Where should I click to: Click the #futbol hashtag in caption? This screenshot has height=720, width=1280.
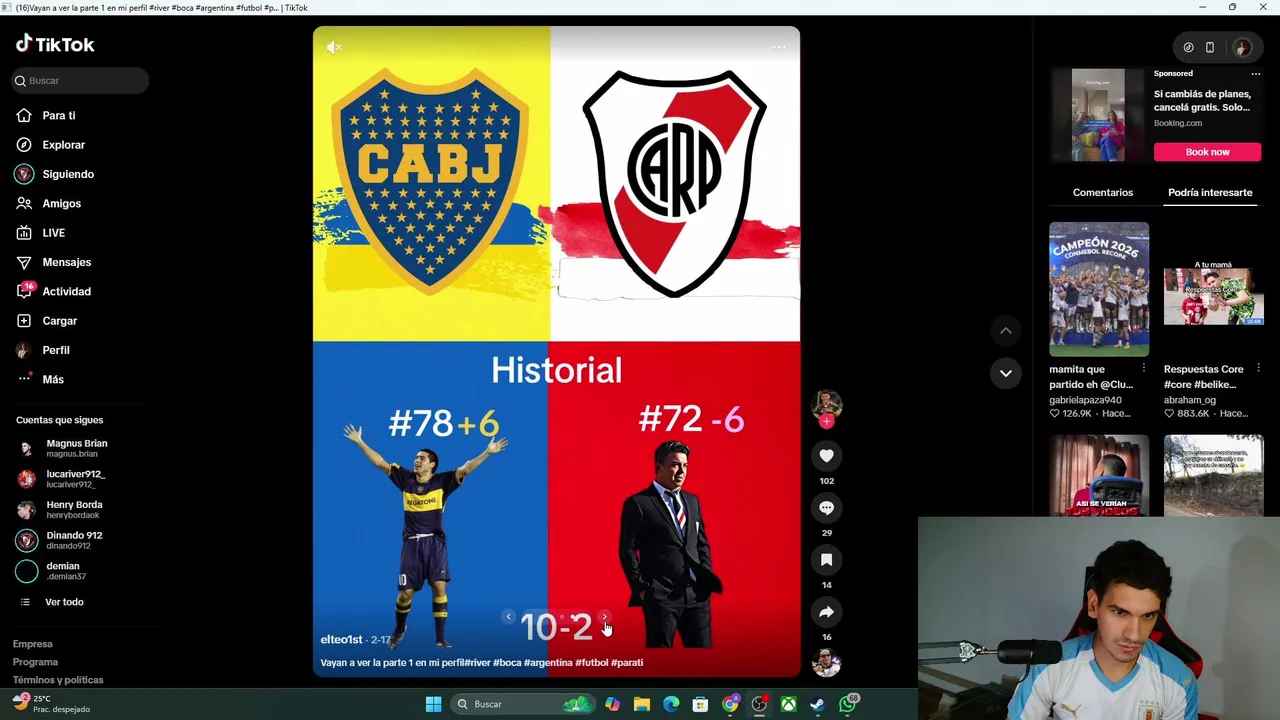pyautogui.click(x=591, y=662)
